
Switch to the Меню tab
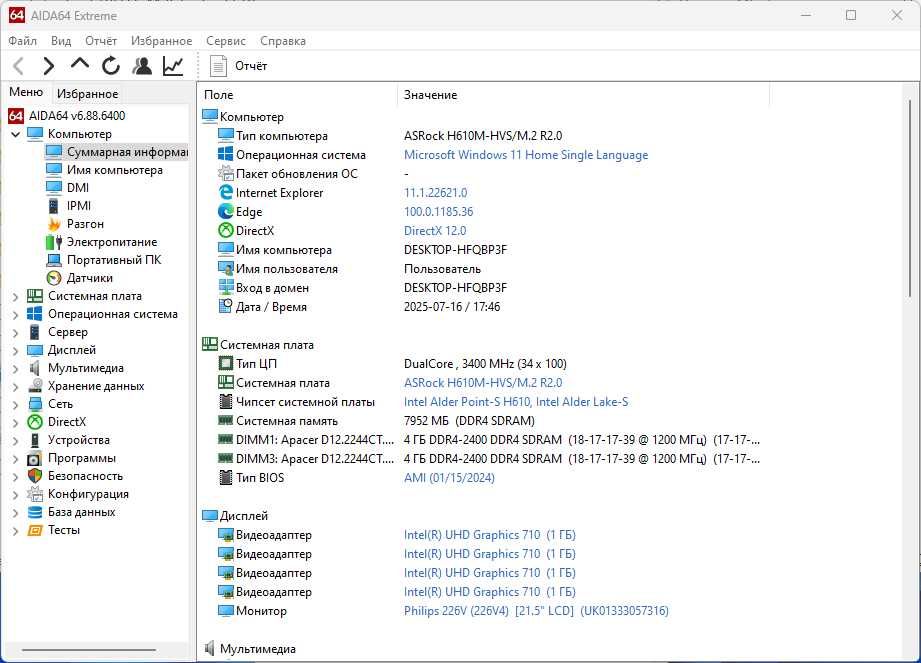click(x=26, y=92)
